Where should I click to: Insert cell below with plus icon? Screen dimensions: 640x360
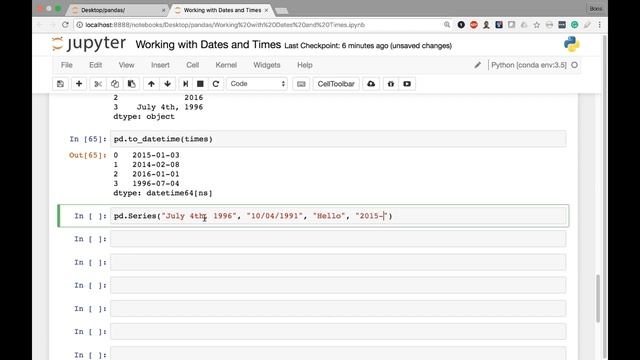(79, 84)
